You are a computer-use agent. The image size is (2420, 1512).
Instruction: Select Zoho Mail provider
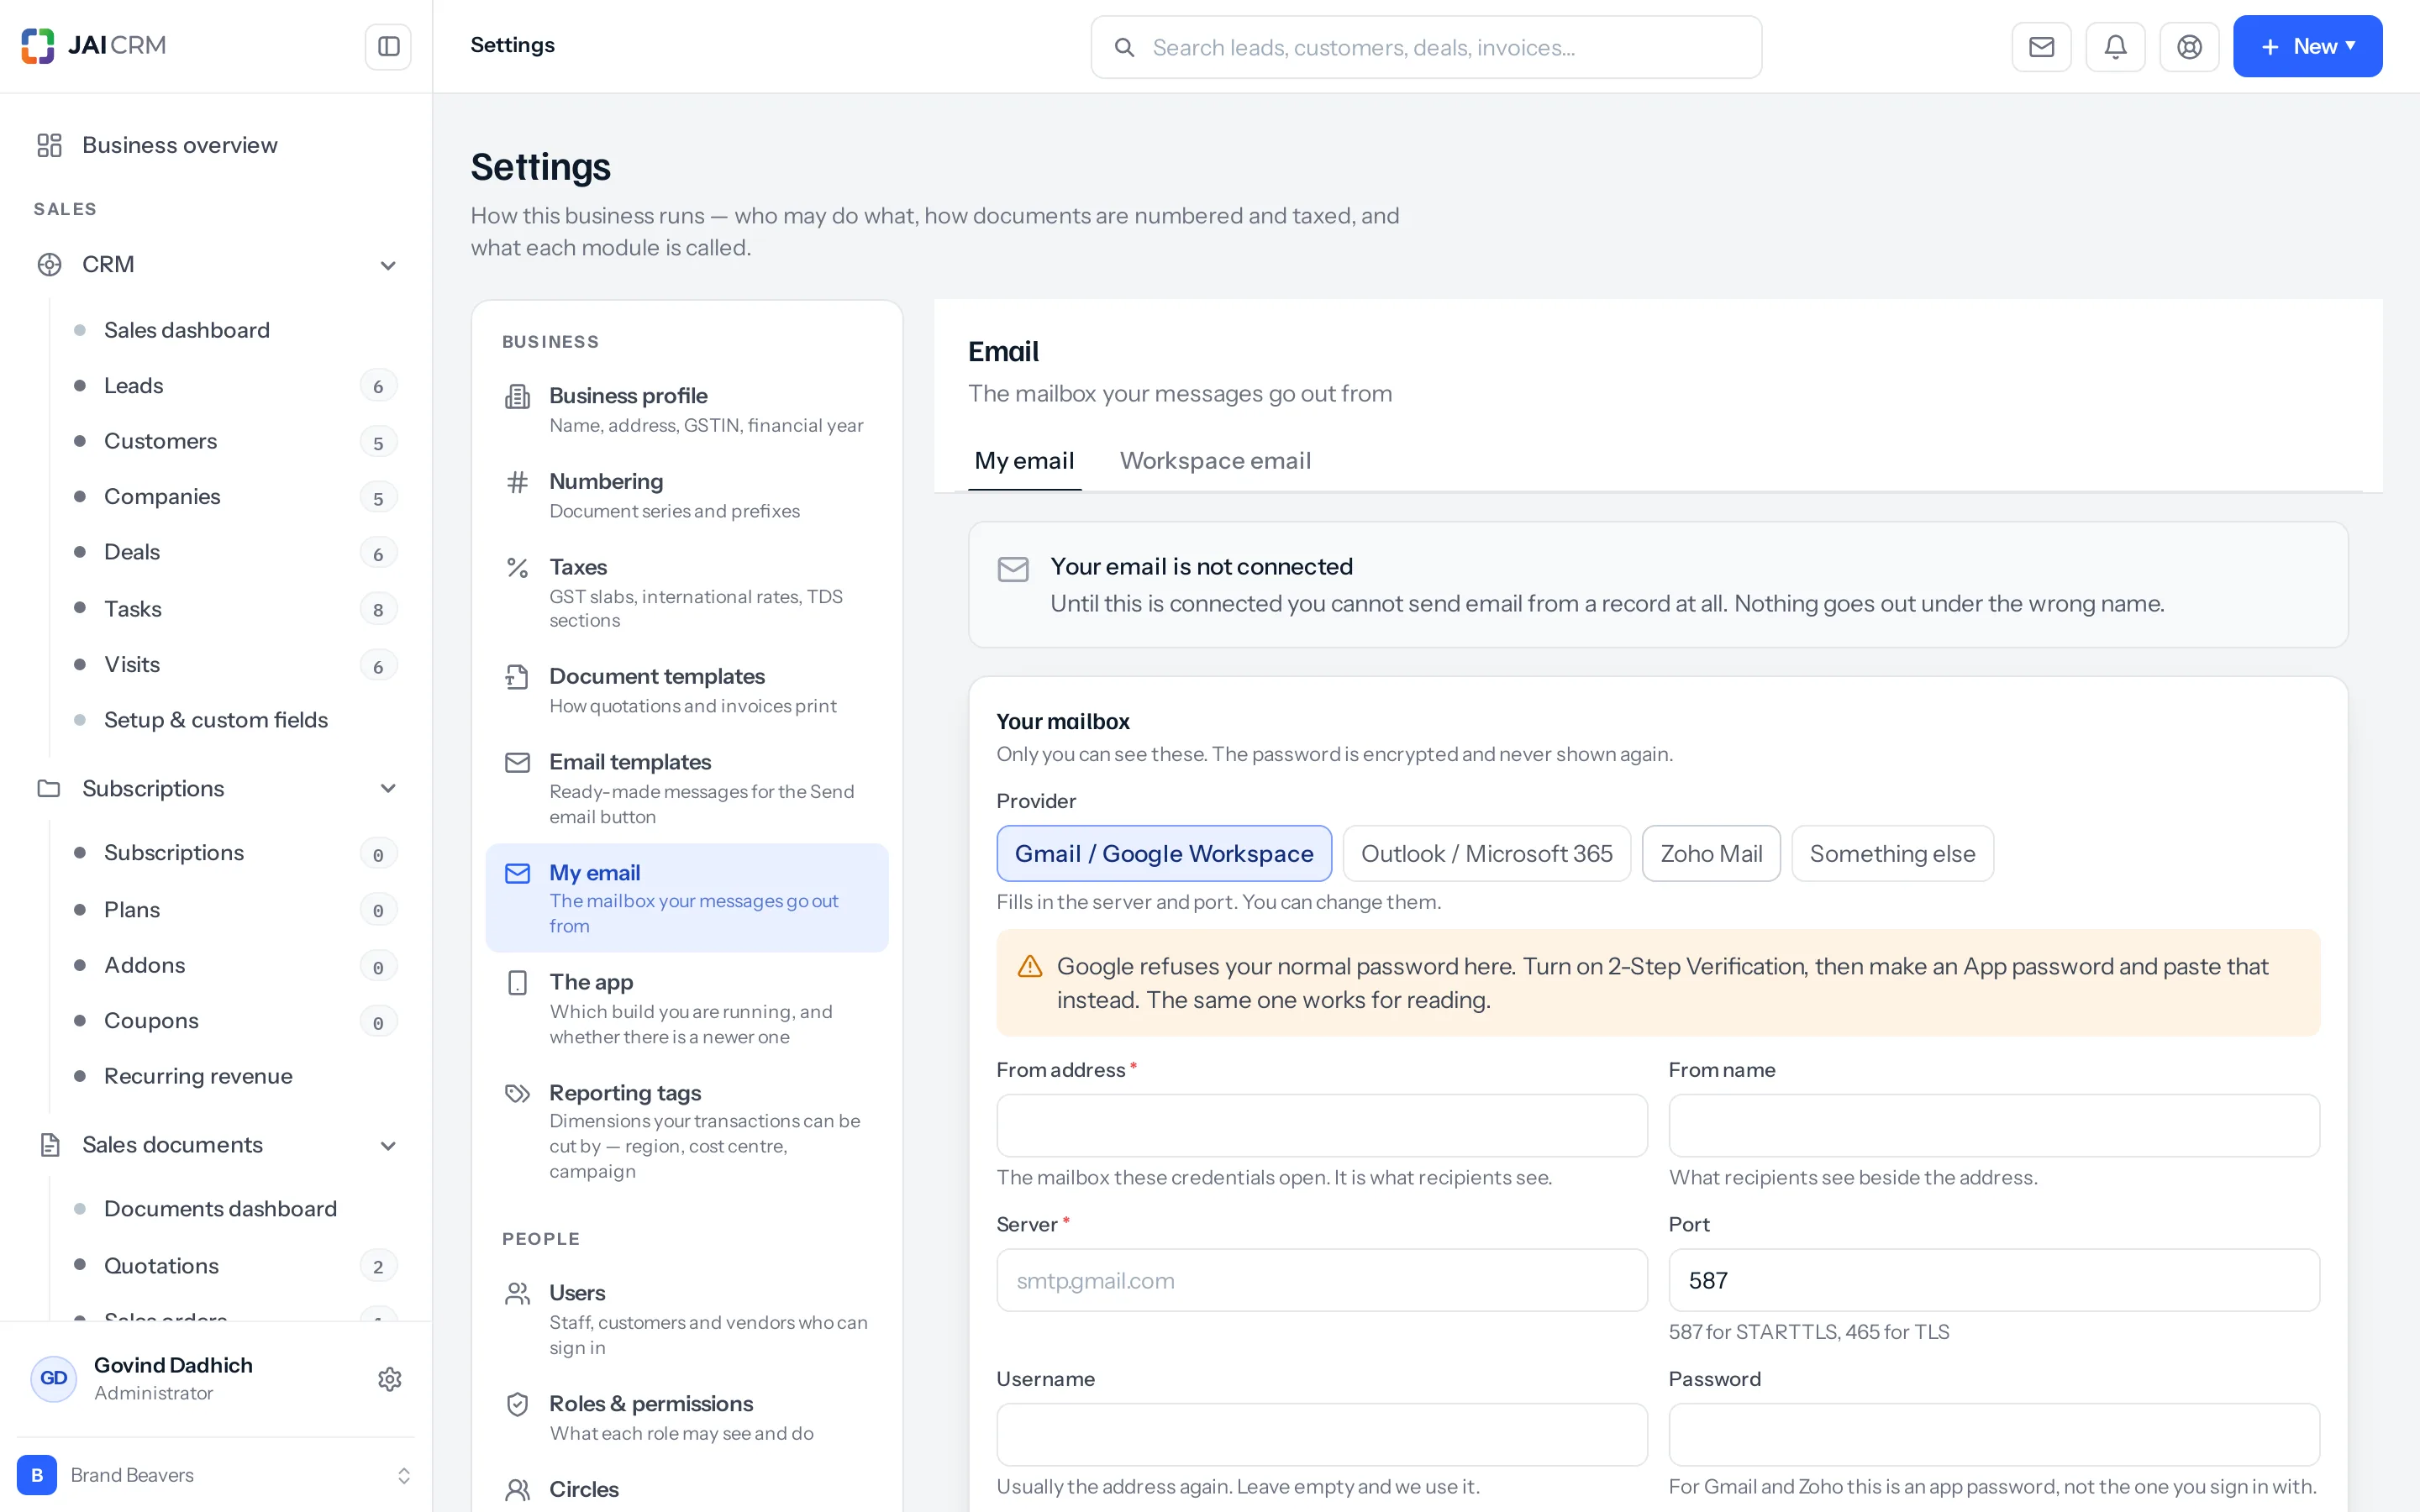(1711, 853)
